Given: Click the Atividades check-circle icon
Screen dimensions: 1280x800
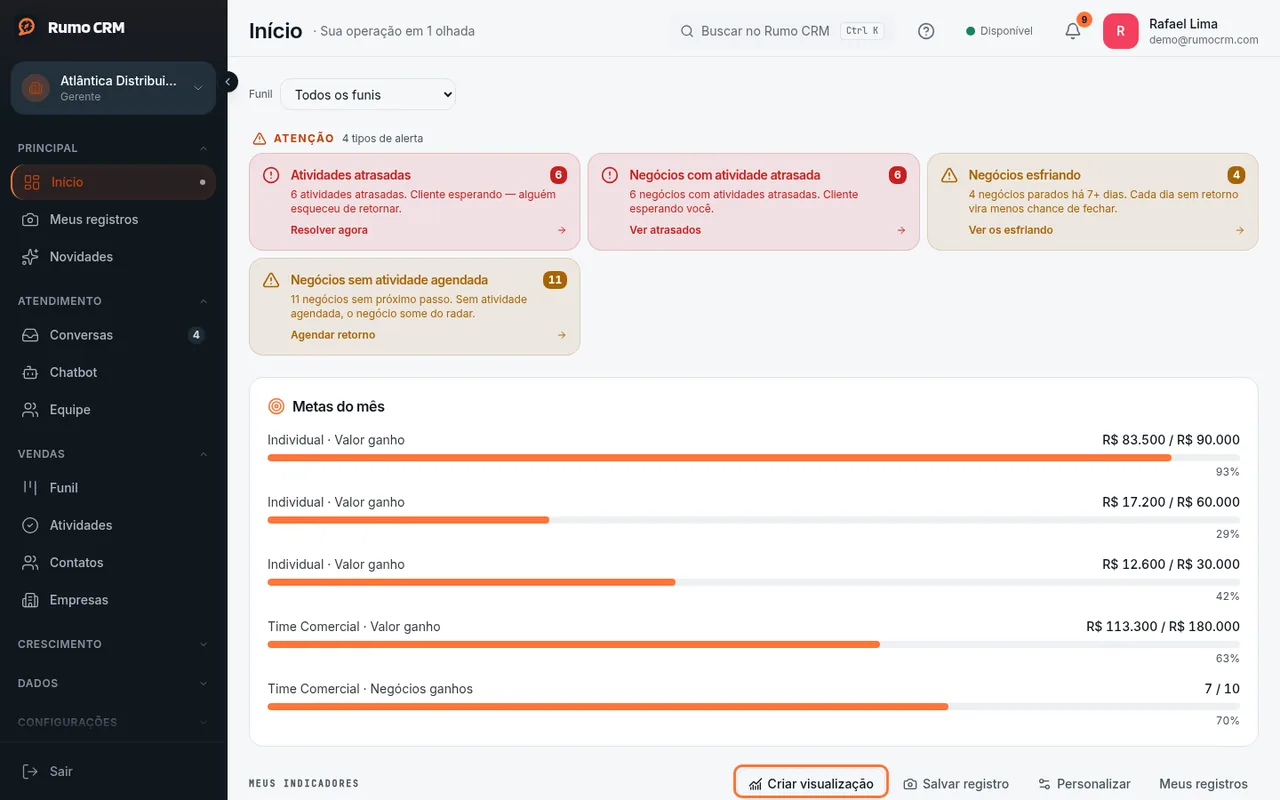Looking at the screenshot, I should pos(31,525).
